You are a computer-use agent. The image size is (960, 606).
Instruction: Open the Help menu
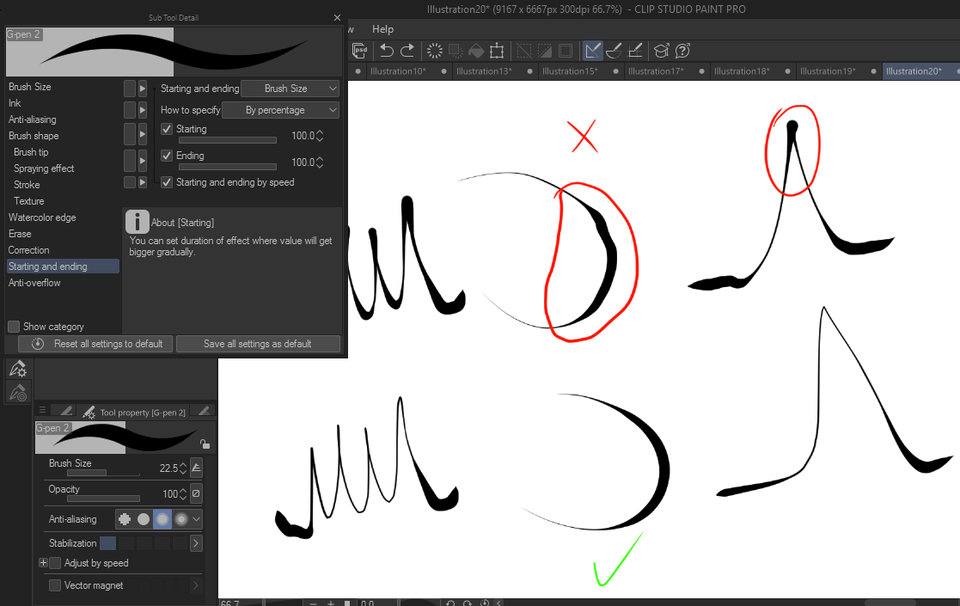(383, 29)
